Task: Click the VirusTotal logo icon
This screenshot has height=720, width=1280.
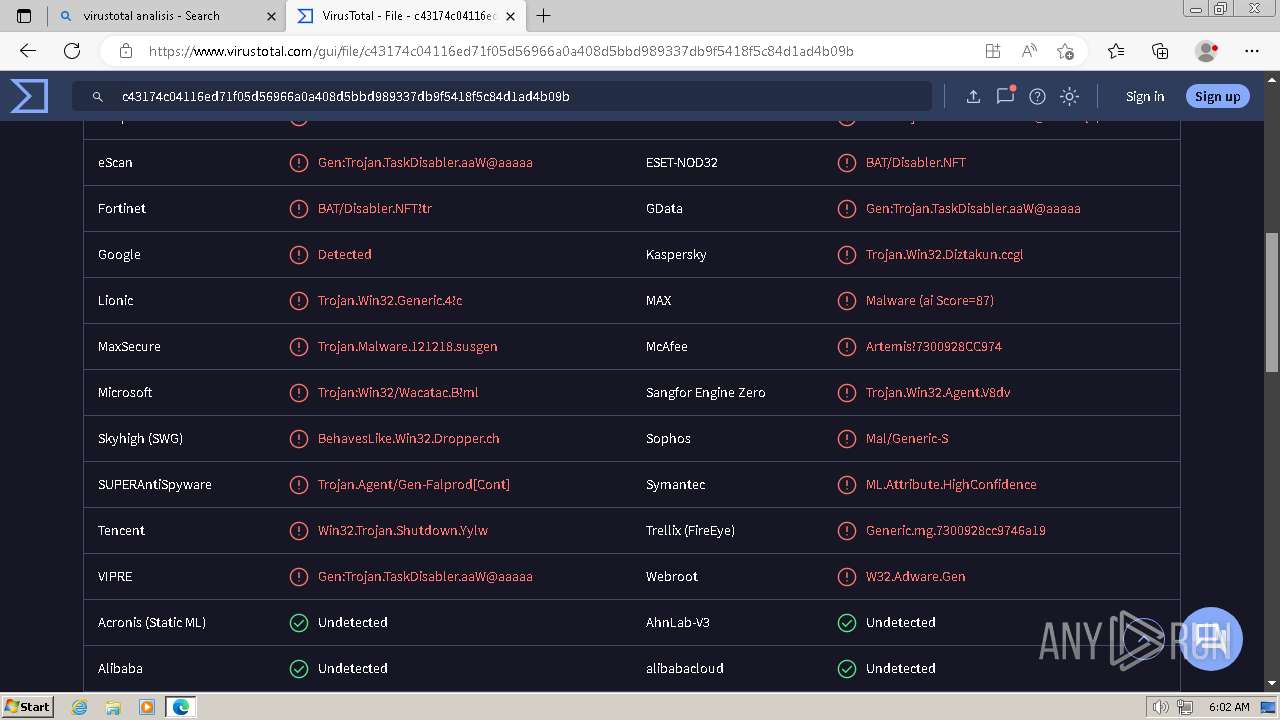Action: tap(29, 96)
